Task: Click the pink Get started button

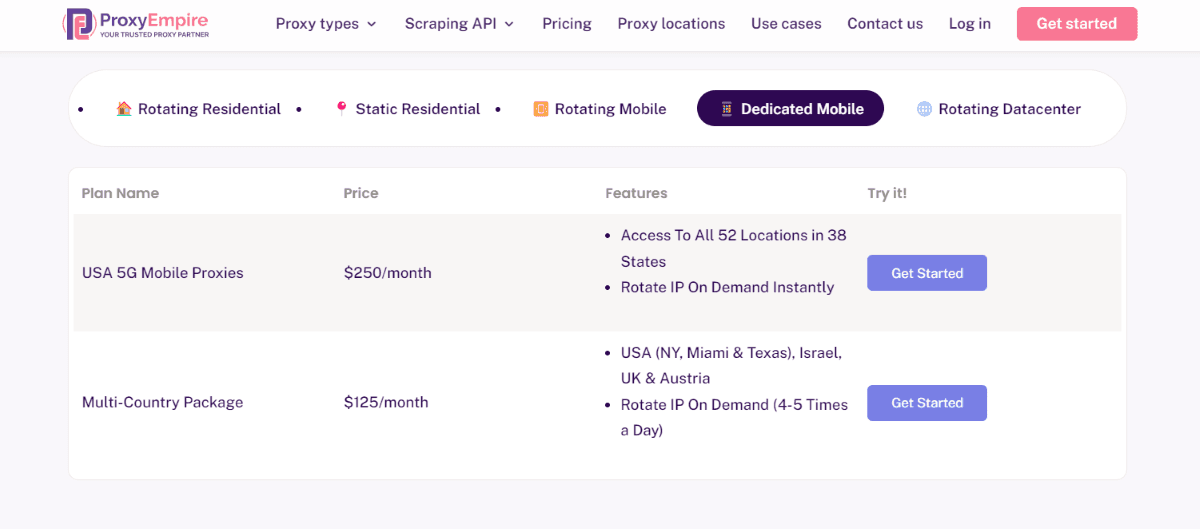Action: 1077,23
